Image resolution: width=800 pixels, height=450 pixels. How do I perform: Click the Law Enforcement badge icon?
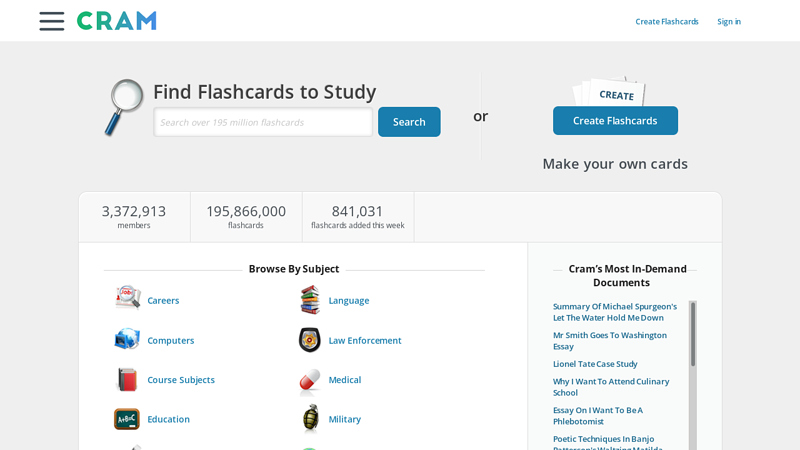(x=310, y=340)
